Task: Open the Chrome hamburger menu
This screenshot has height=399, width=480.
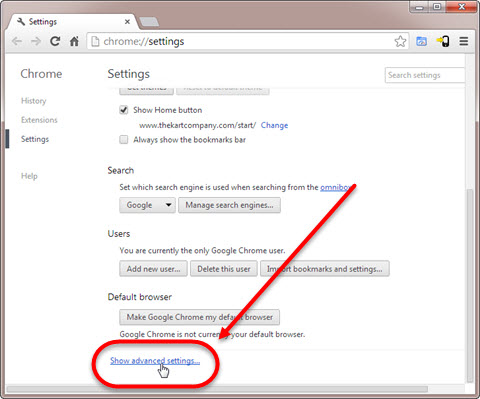Action: [464, 41]
